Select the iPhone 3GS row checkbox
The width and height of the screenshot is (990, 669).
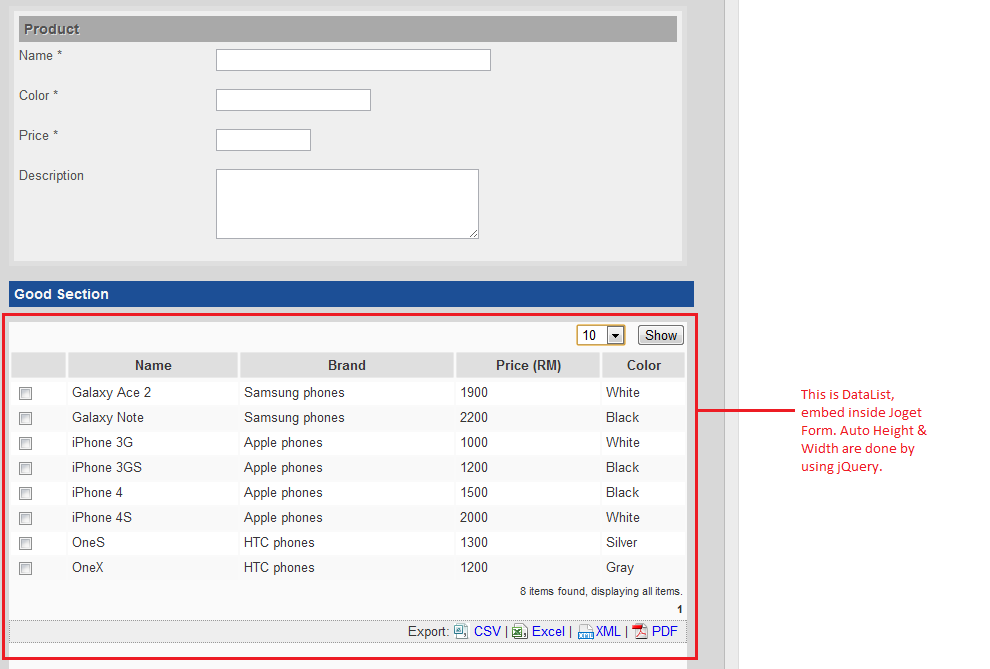pos(25,468)
